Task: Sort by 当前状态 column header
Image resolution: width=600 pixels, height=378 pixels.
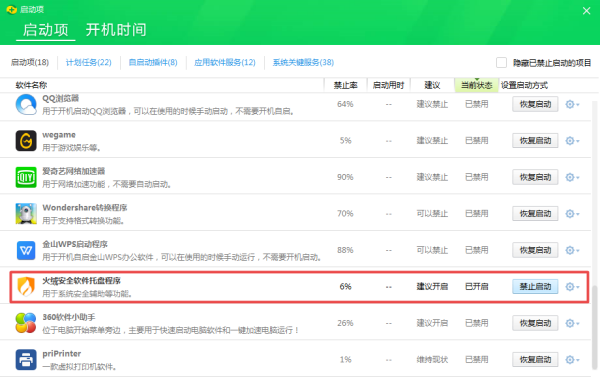Action: click(x=476, y=85)
